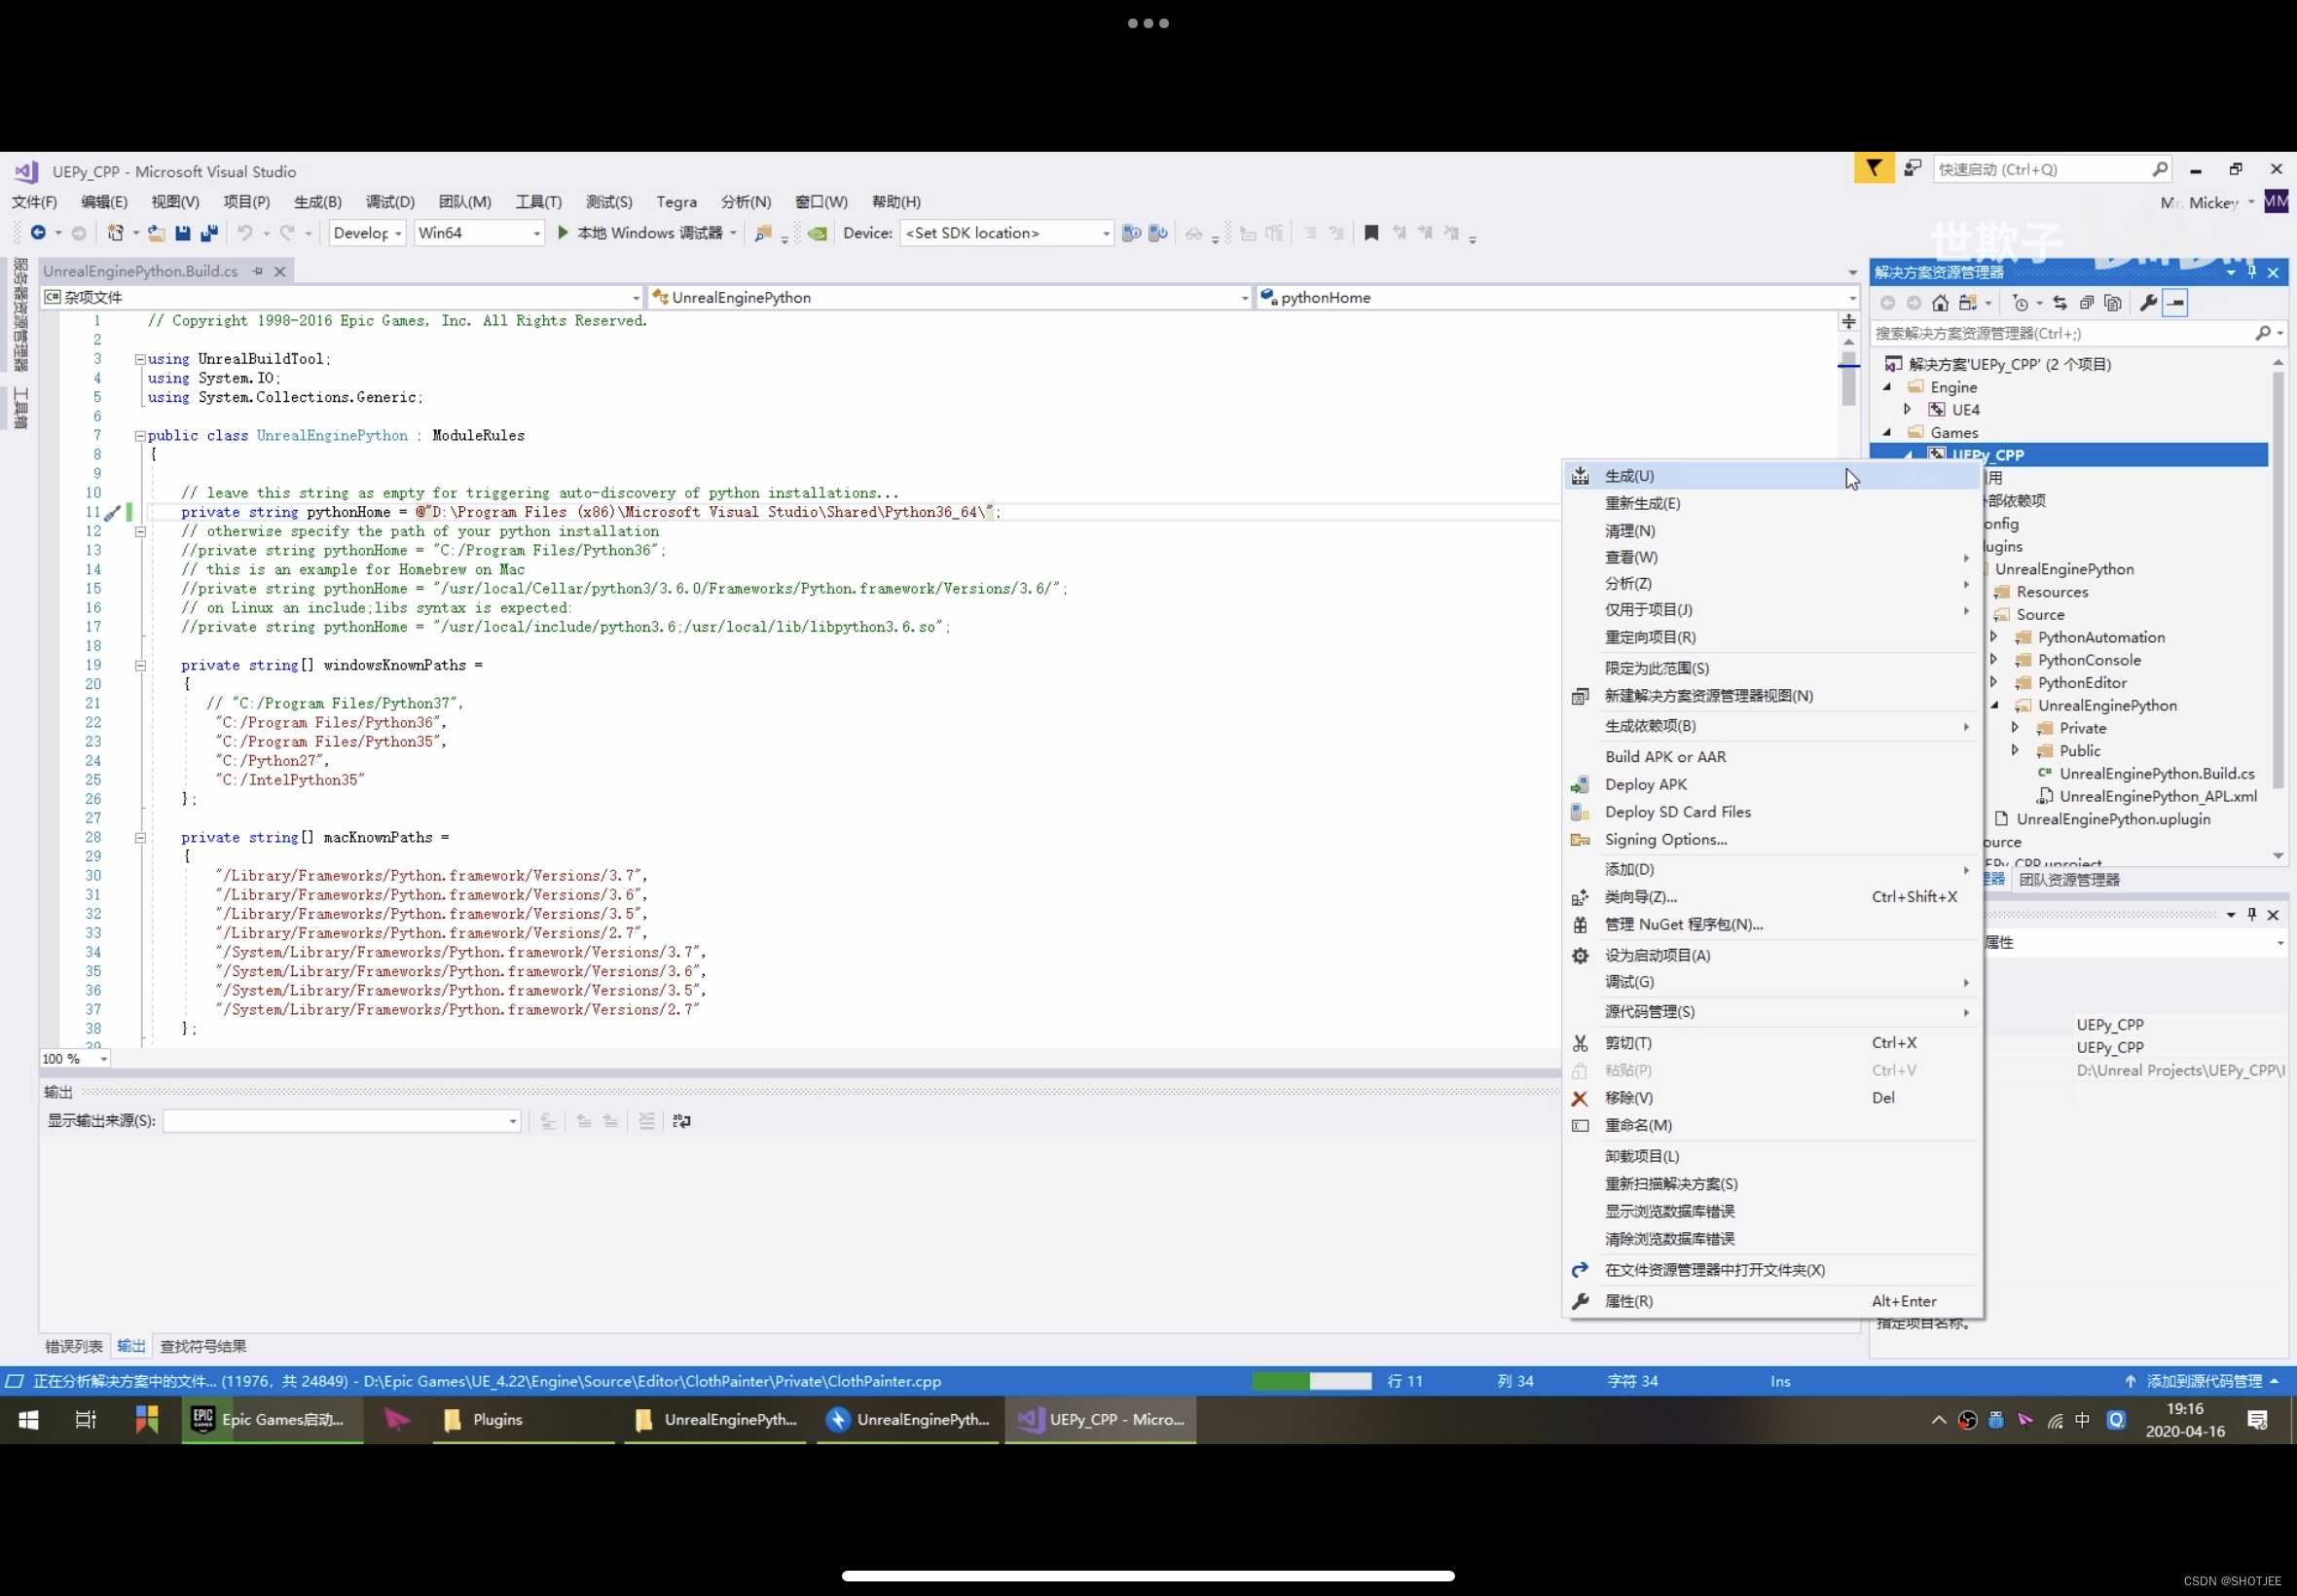
Task: Choose 管理 NuGet 程序包 in context menu
Action: (x=1773, y=925)
